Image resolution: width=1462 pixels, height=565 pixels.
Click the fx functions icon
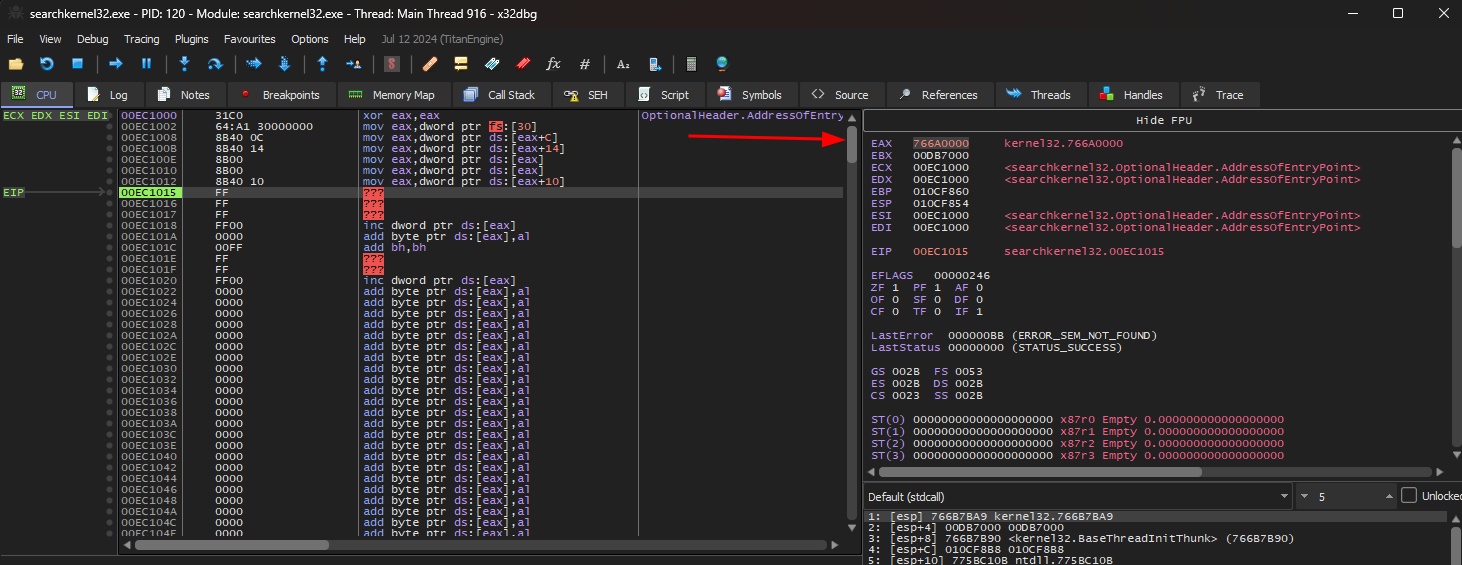click(x=553, y=64)
